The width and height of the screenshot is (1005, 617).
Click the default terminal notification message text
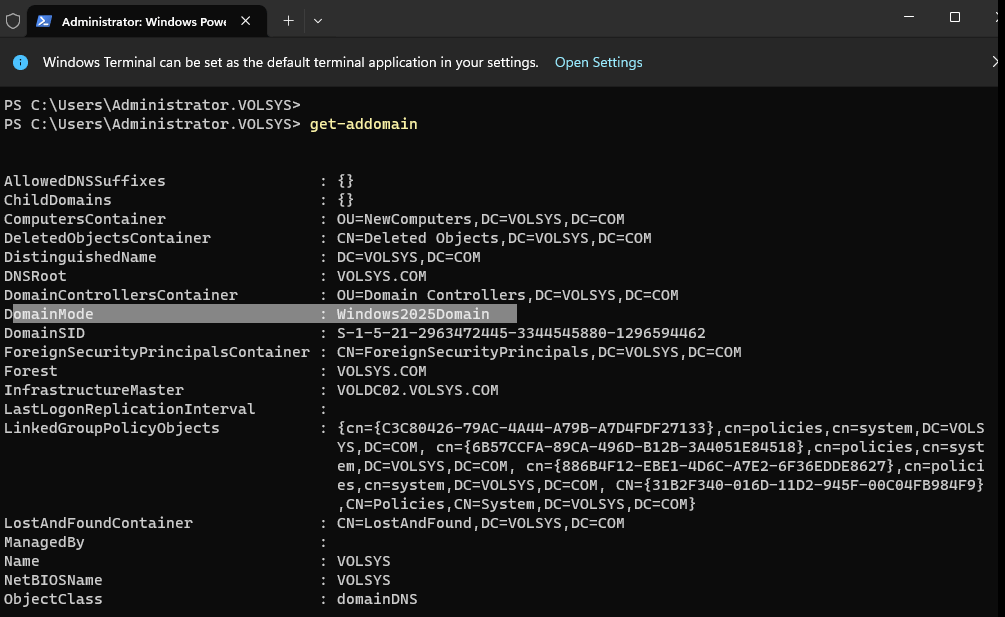click(x=290, y=62)
